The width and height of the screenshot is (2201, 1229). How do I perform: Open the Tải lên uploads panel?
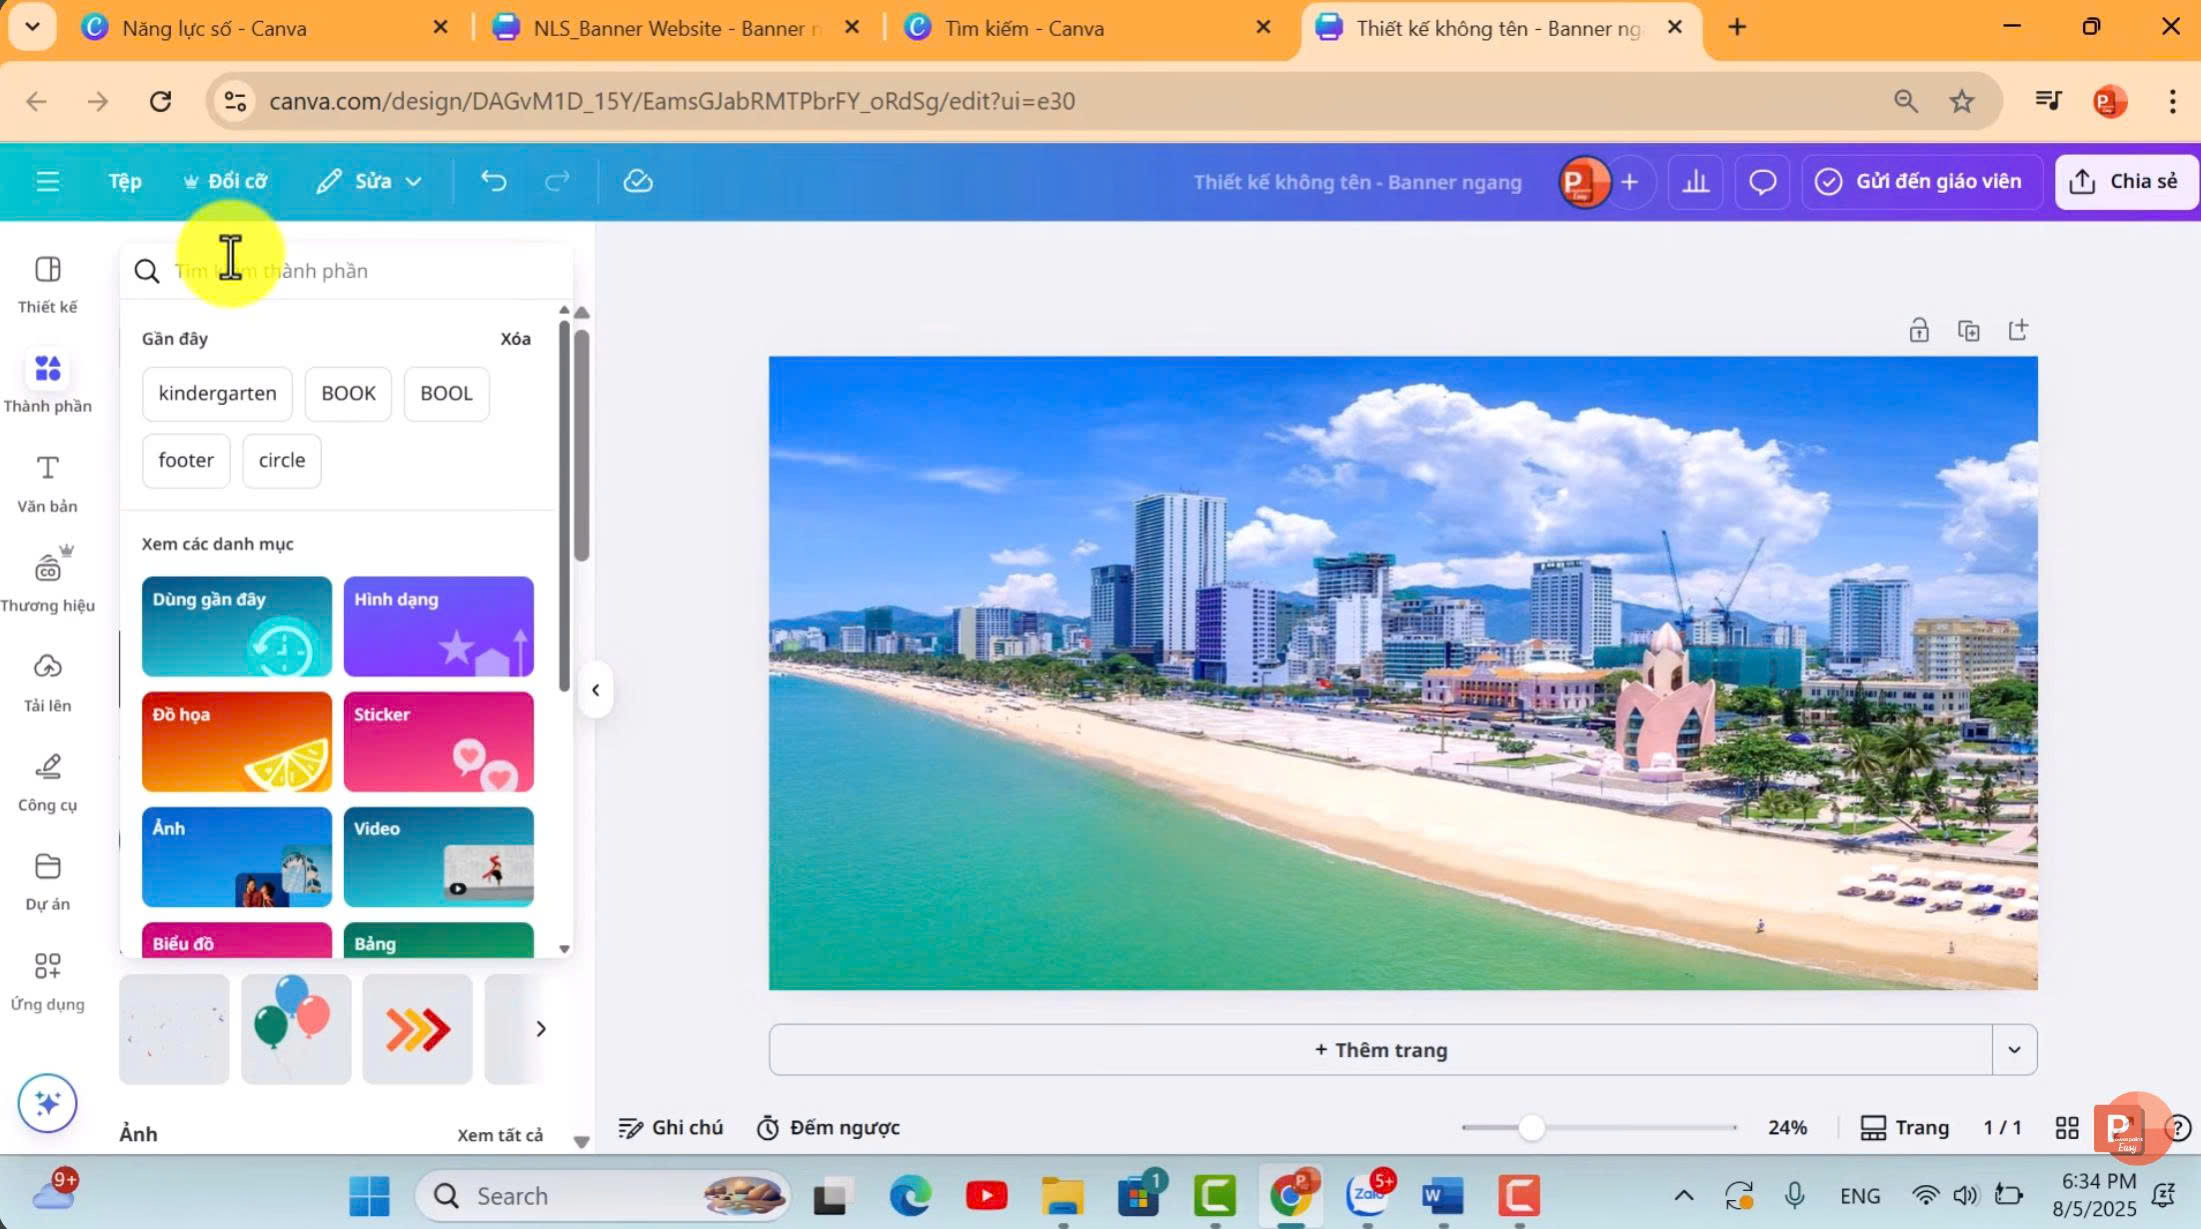47,682
